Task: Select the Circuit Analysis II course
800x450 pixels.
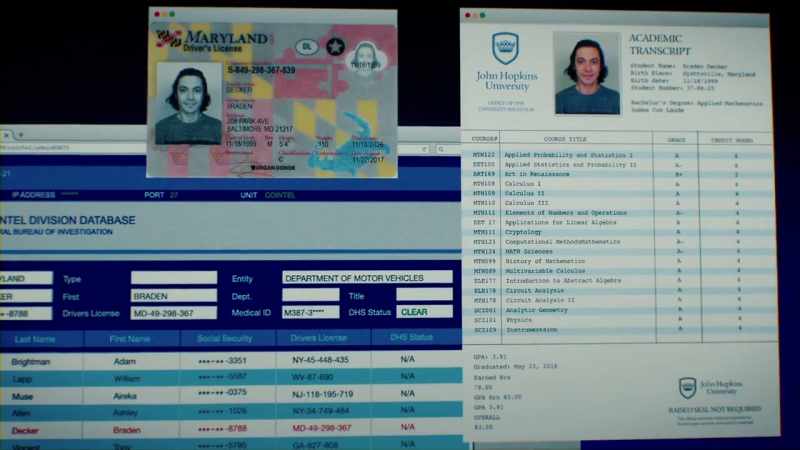Action: (x=540, y=300)
